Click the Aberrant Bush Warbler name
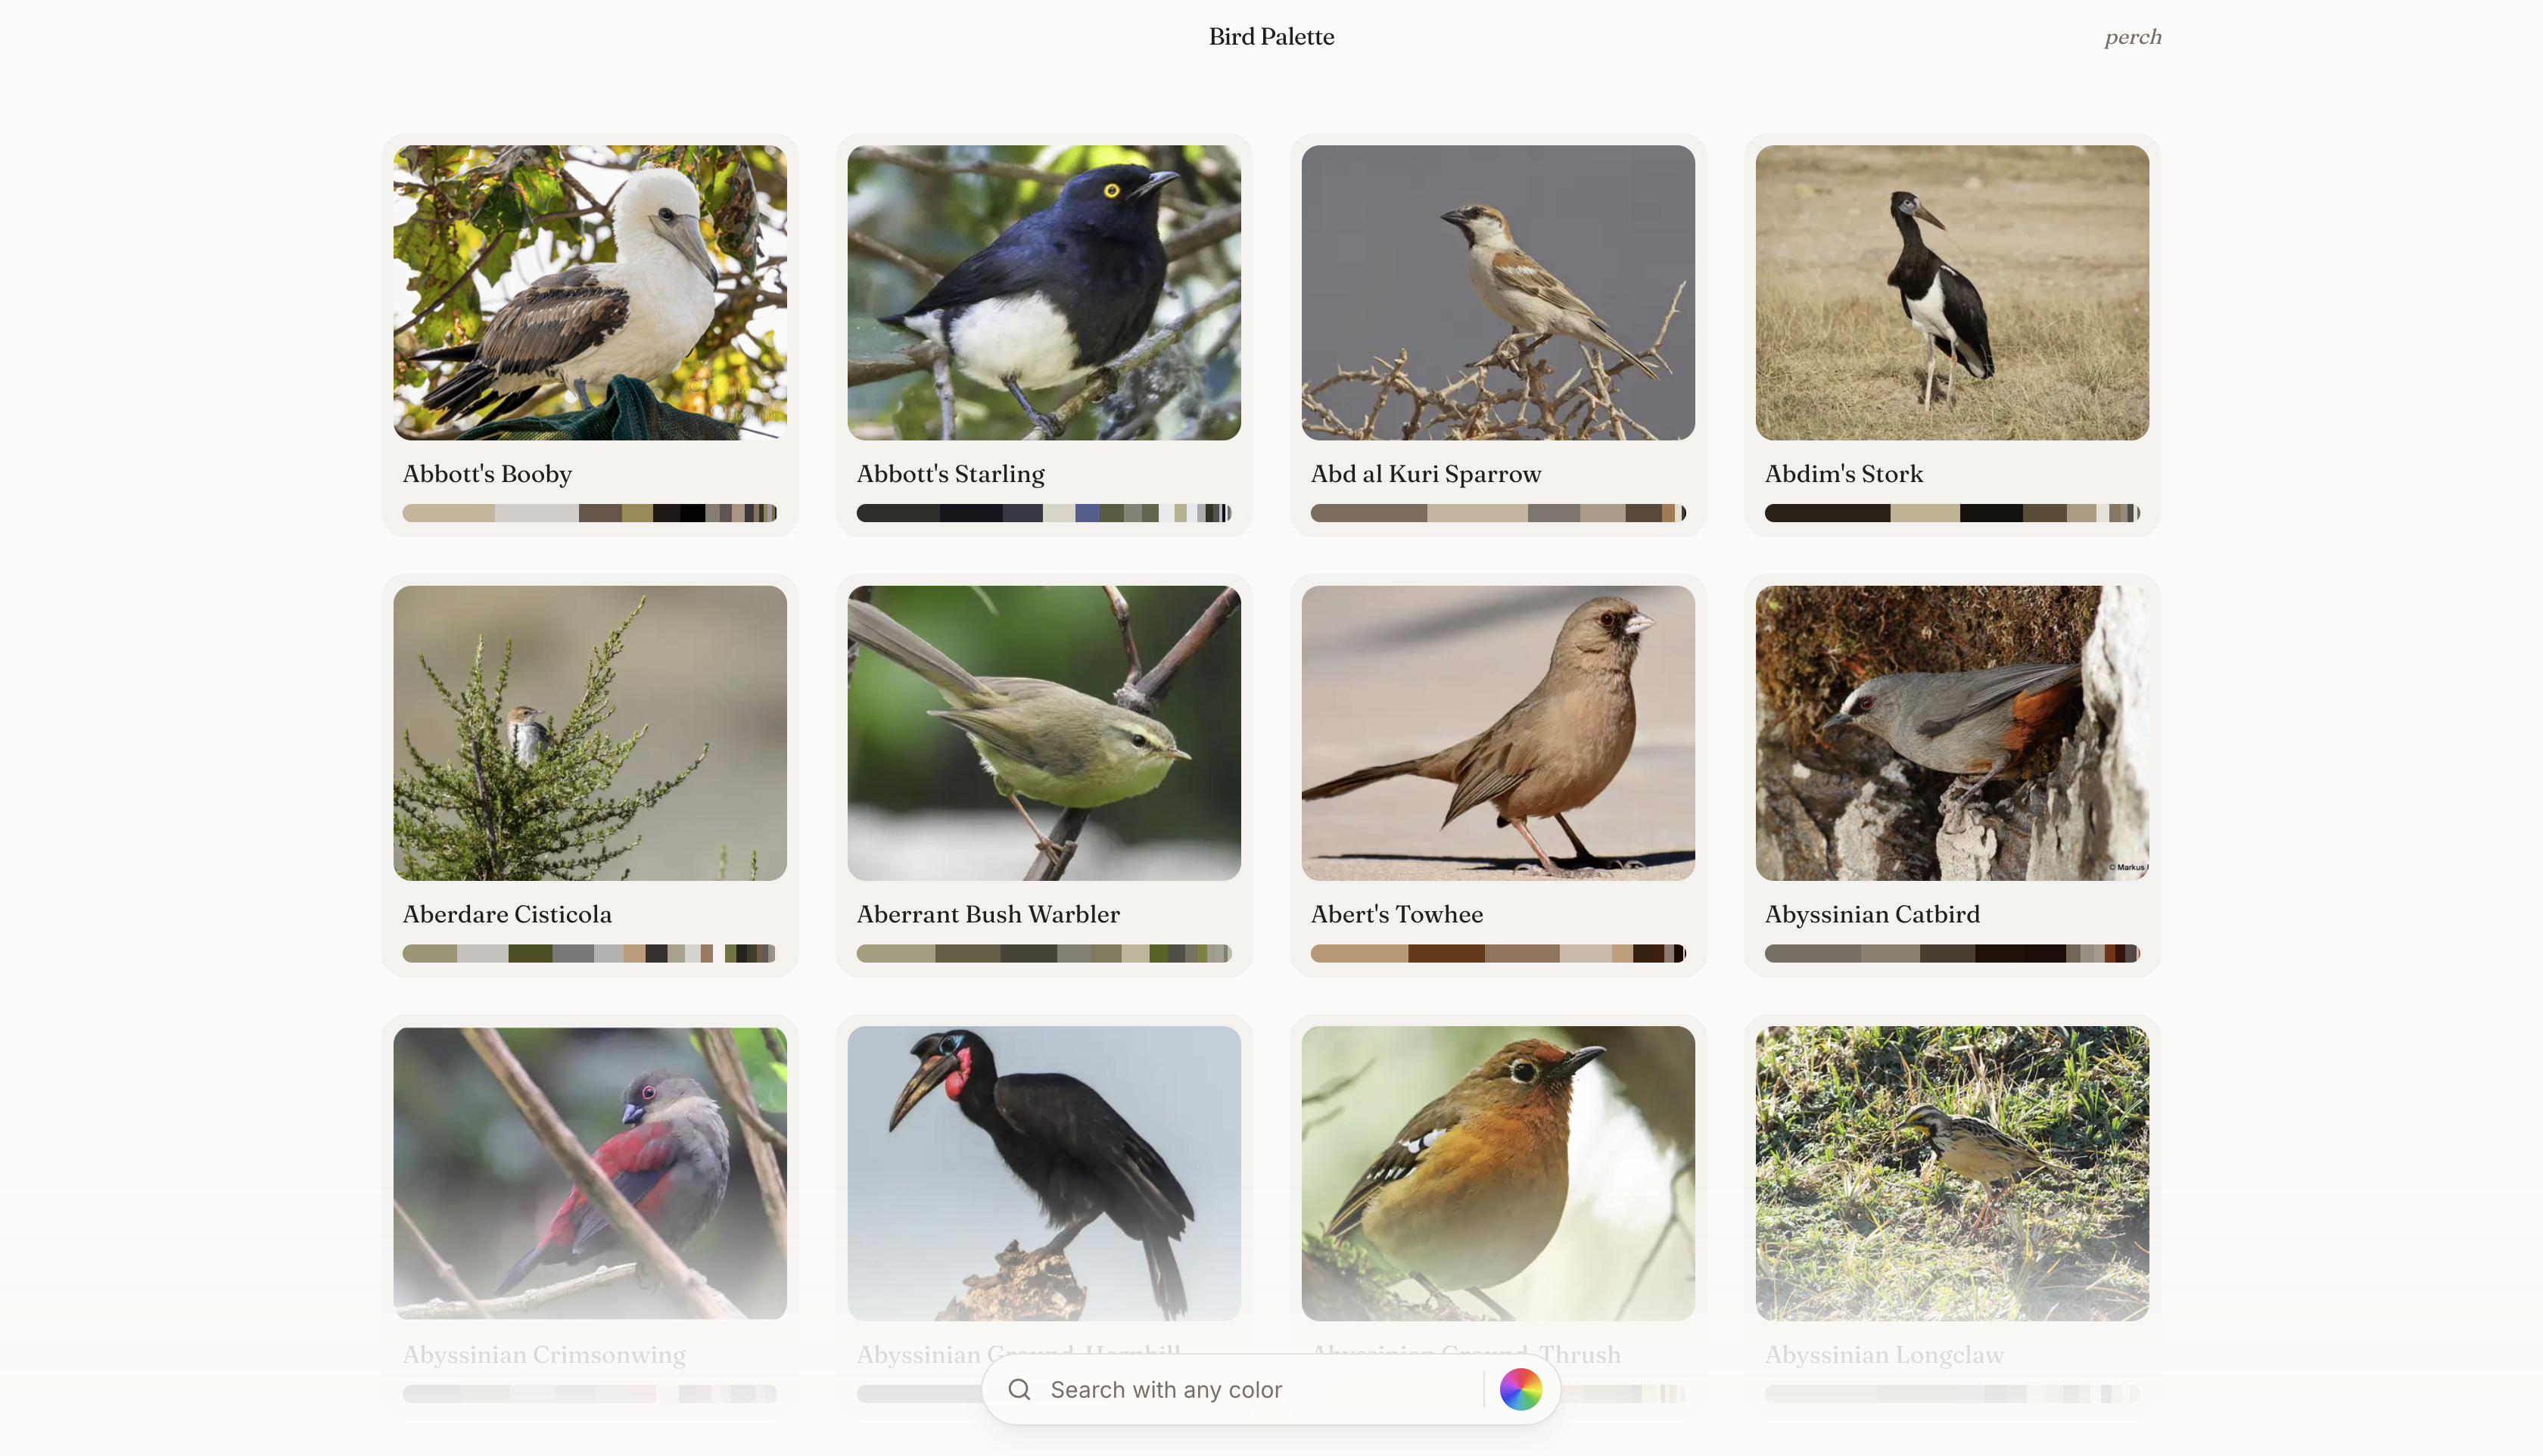The height and width of the screenshot is (1456, 2543). (988, 914)
